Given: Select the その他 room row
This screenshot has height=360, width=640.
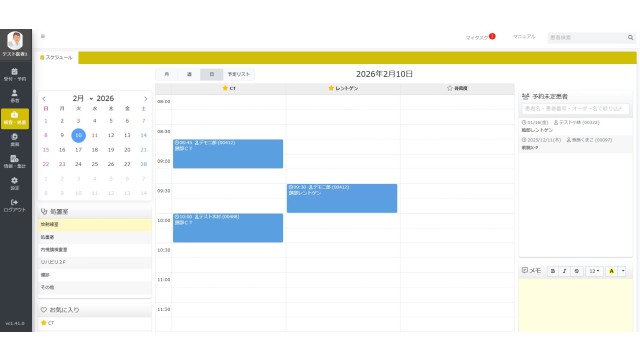Looking at the screenshot, I should (95, 287).
